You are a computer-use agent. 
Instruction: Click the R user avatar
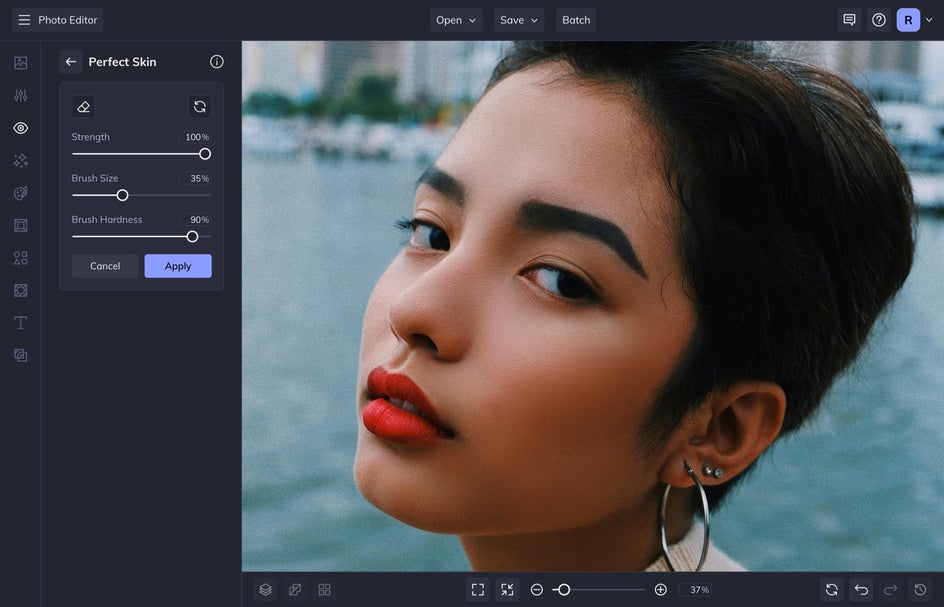[908, 20]
